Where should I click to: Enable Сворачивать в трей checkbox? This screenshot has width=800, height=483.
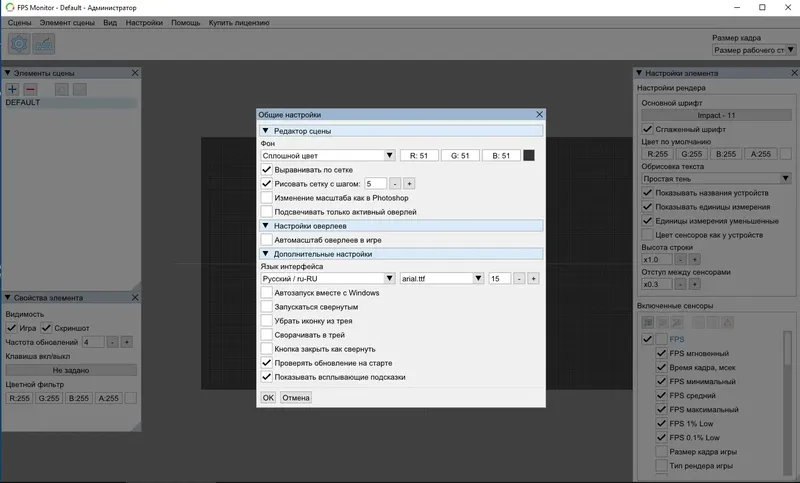(266, 335)
